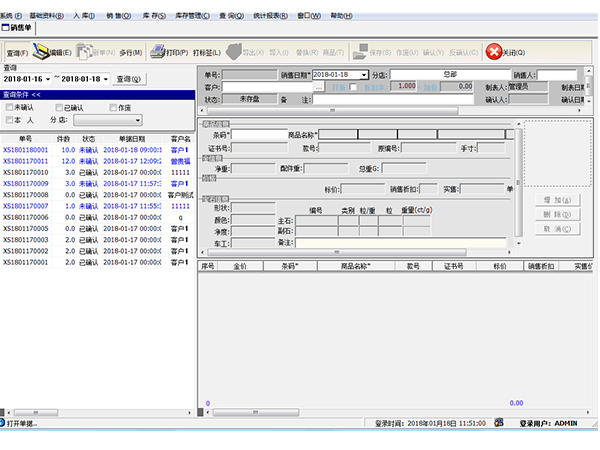600x450 pixels.
Task: Tick the 作废 checkbox
Action: click(x=113, y=108)
